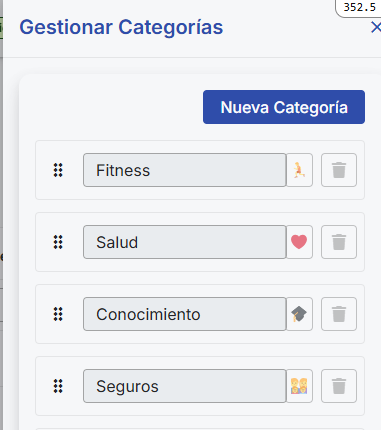Change the Fitness runner emoji icon

299,170
